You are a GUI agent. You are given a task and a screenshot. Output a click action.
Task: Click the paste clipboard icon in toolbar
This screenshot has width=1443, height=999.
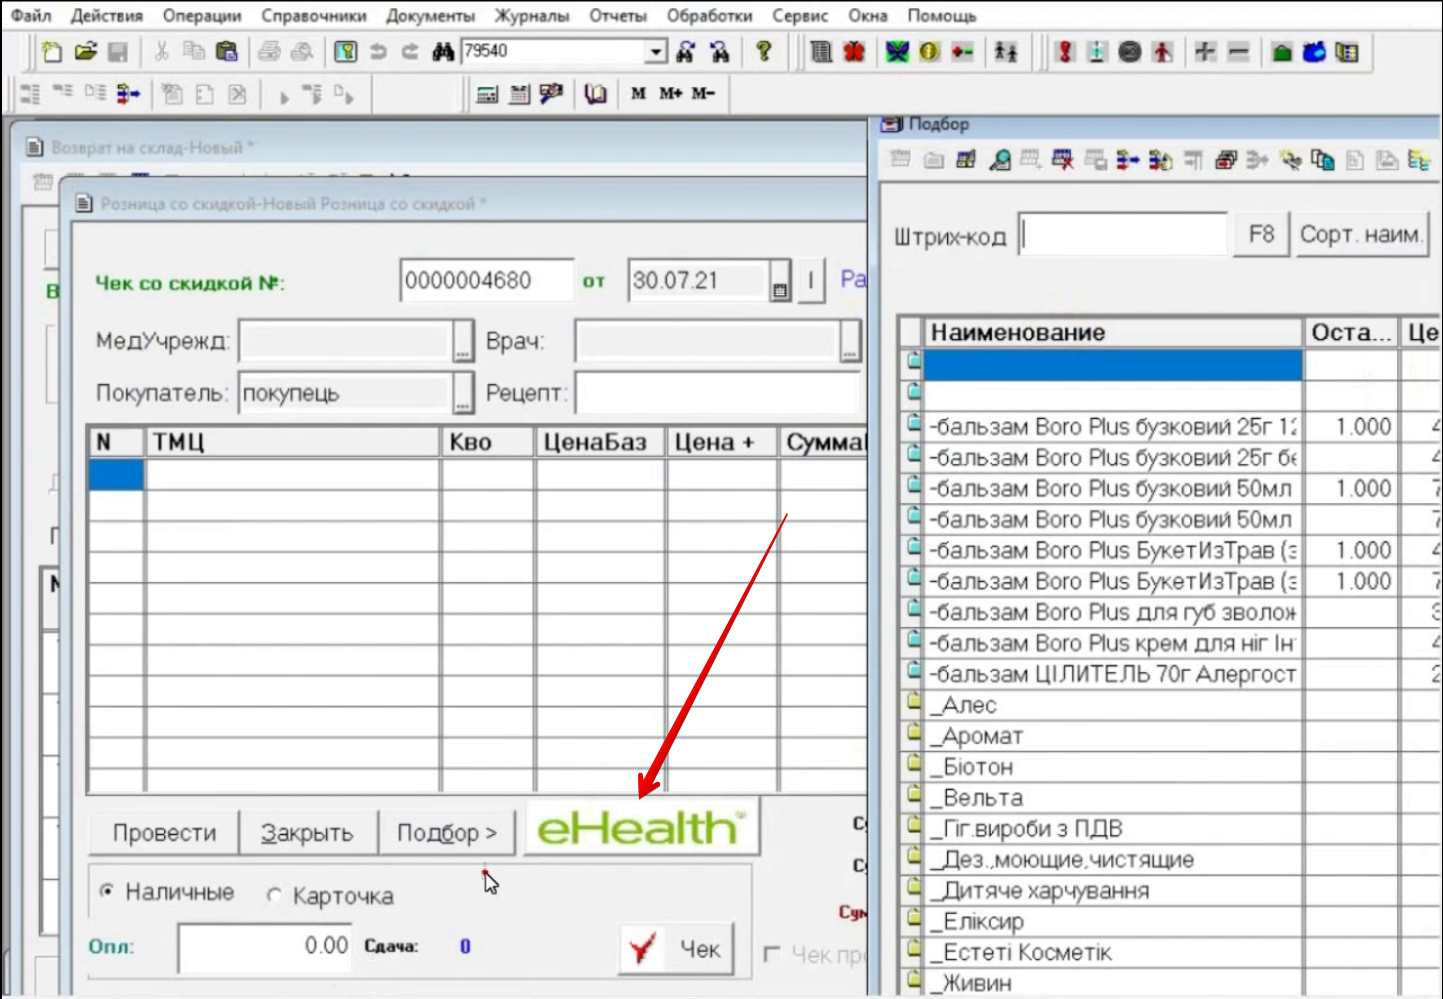(227, 52)
